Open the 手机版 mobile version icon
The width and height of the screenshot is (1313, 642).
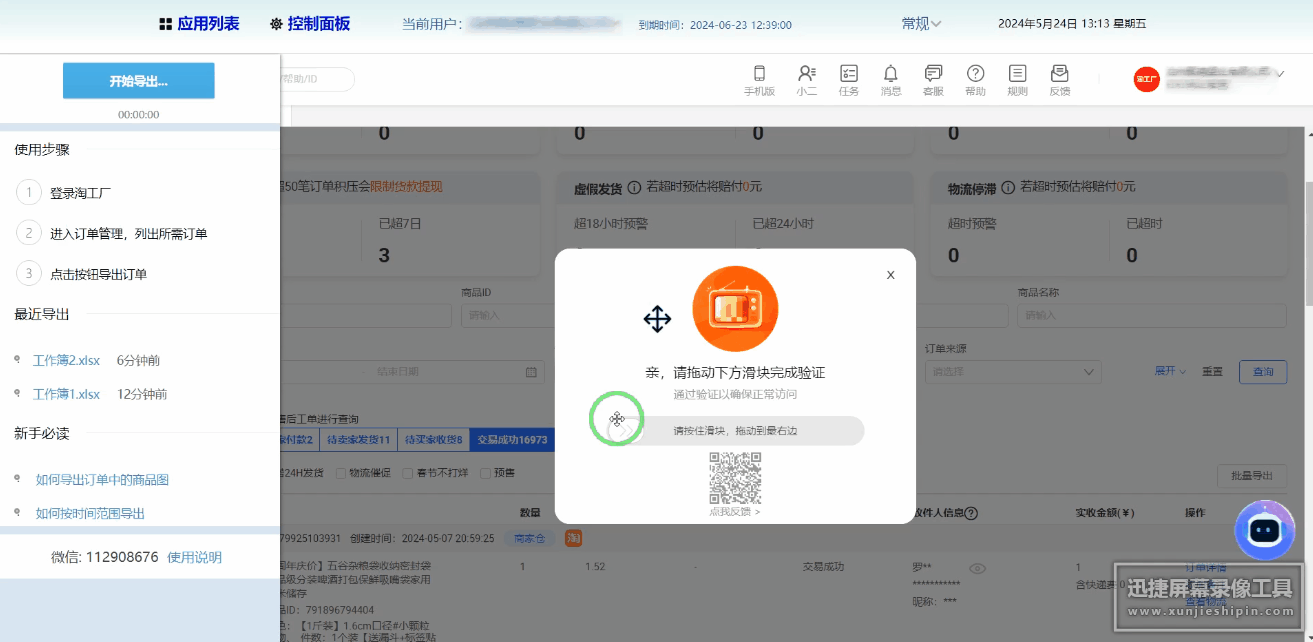[x=759, y=79]
